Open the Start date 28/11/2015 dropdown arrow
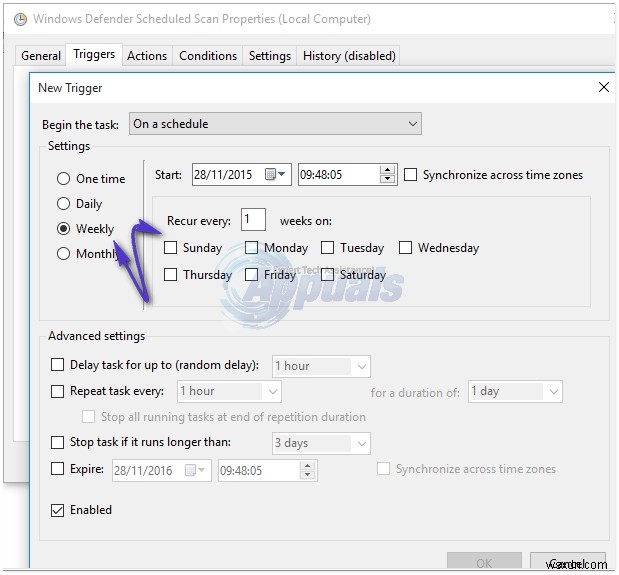This screenshot has height=575, width=619. (281, 174)
